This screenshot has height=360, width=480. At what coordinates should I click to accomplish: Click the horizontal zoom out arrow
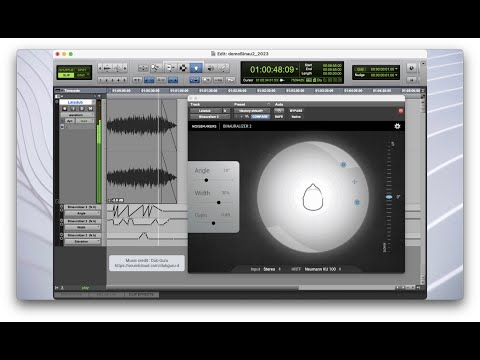point(100,68)
